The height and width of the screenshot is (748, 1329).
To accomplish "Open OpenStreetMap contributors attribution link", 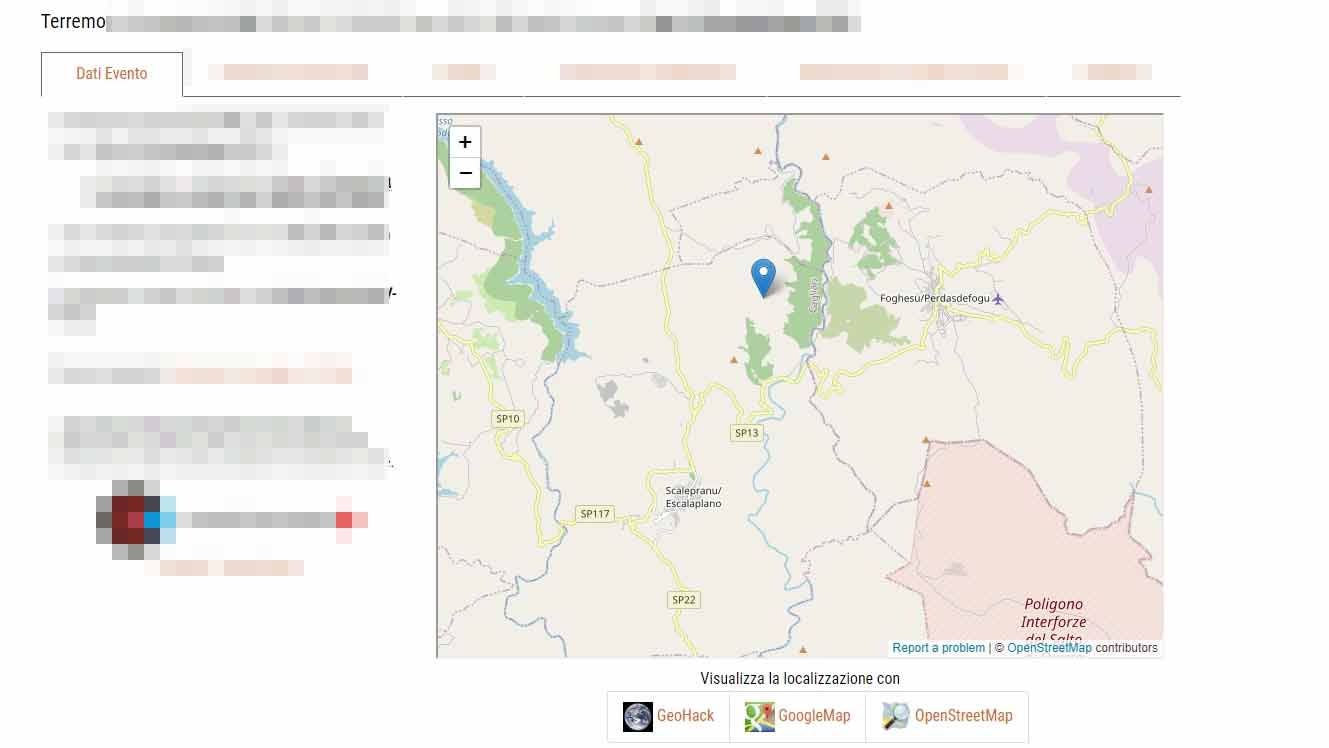I will 1049,648.
